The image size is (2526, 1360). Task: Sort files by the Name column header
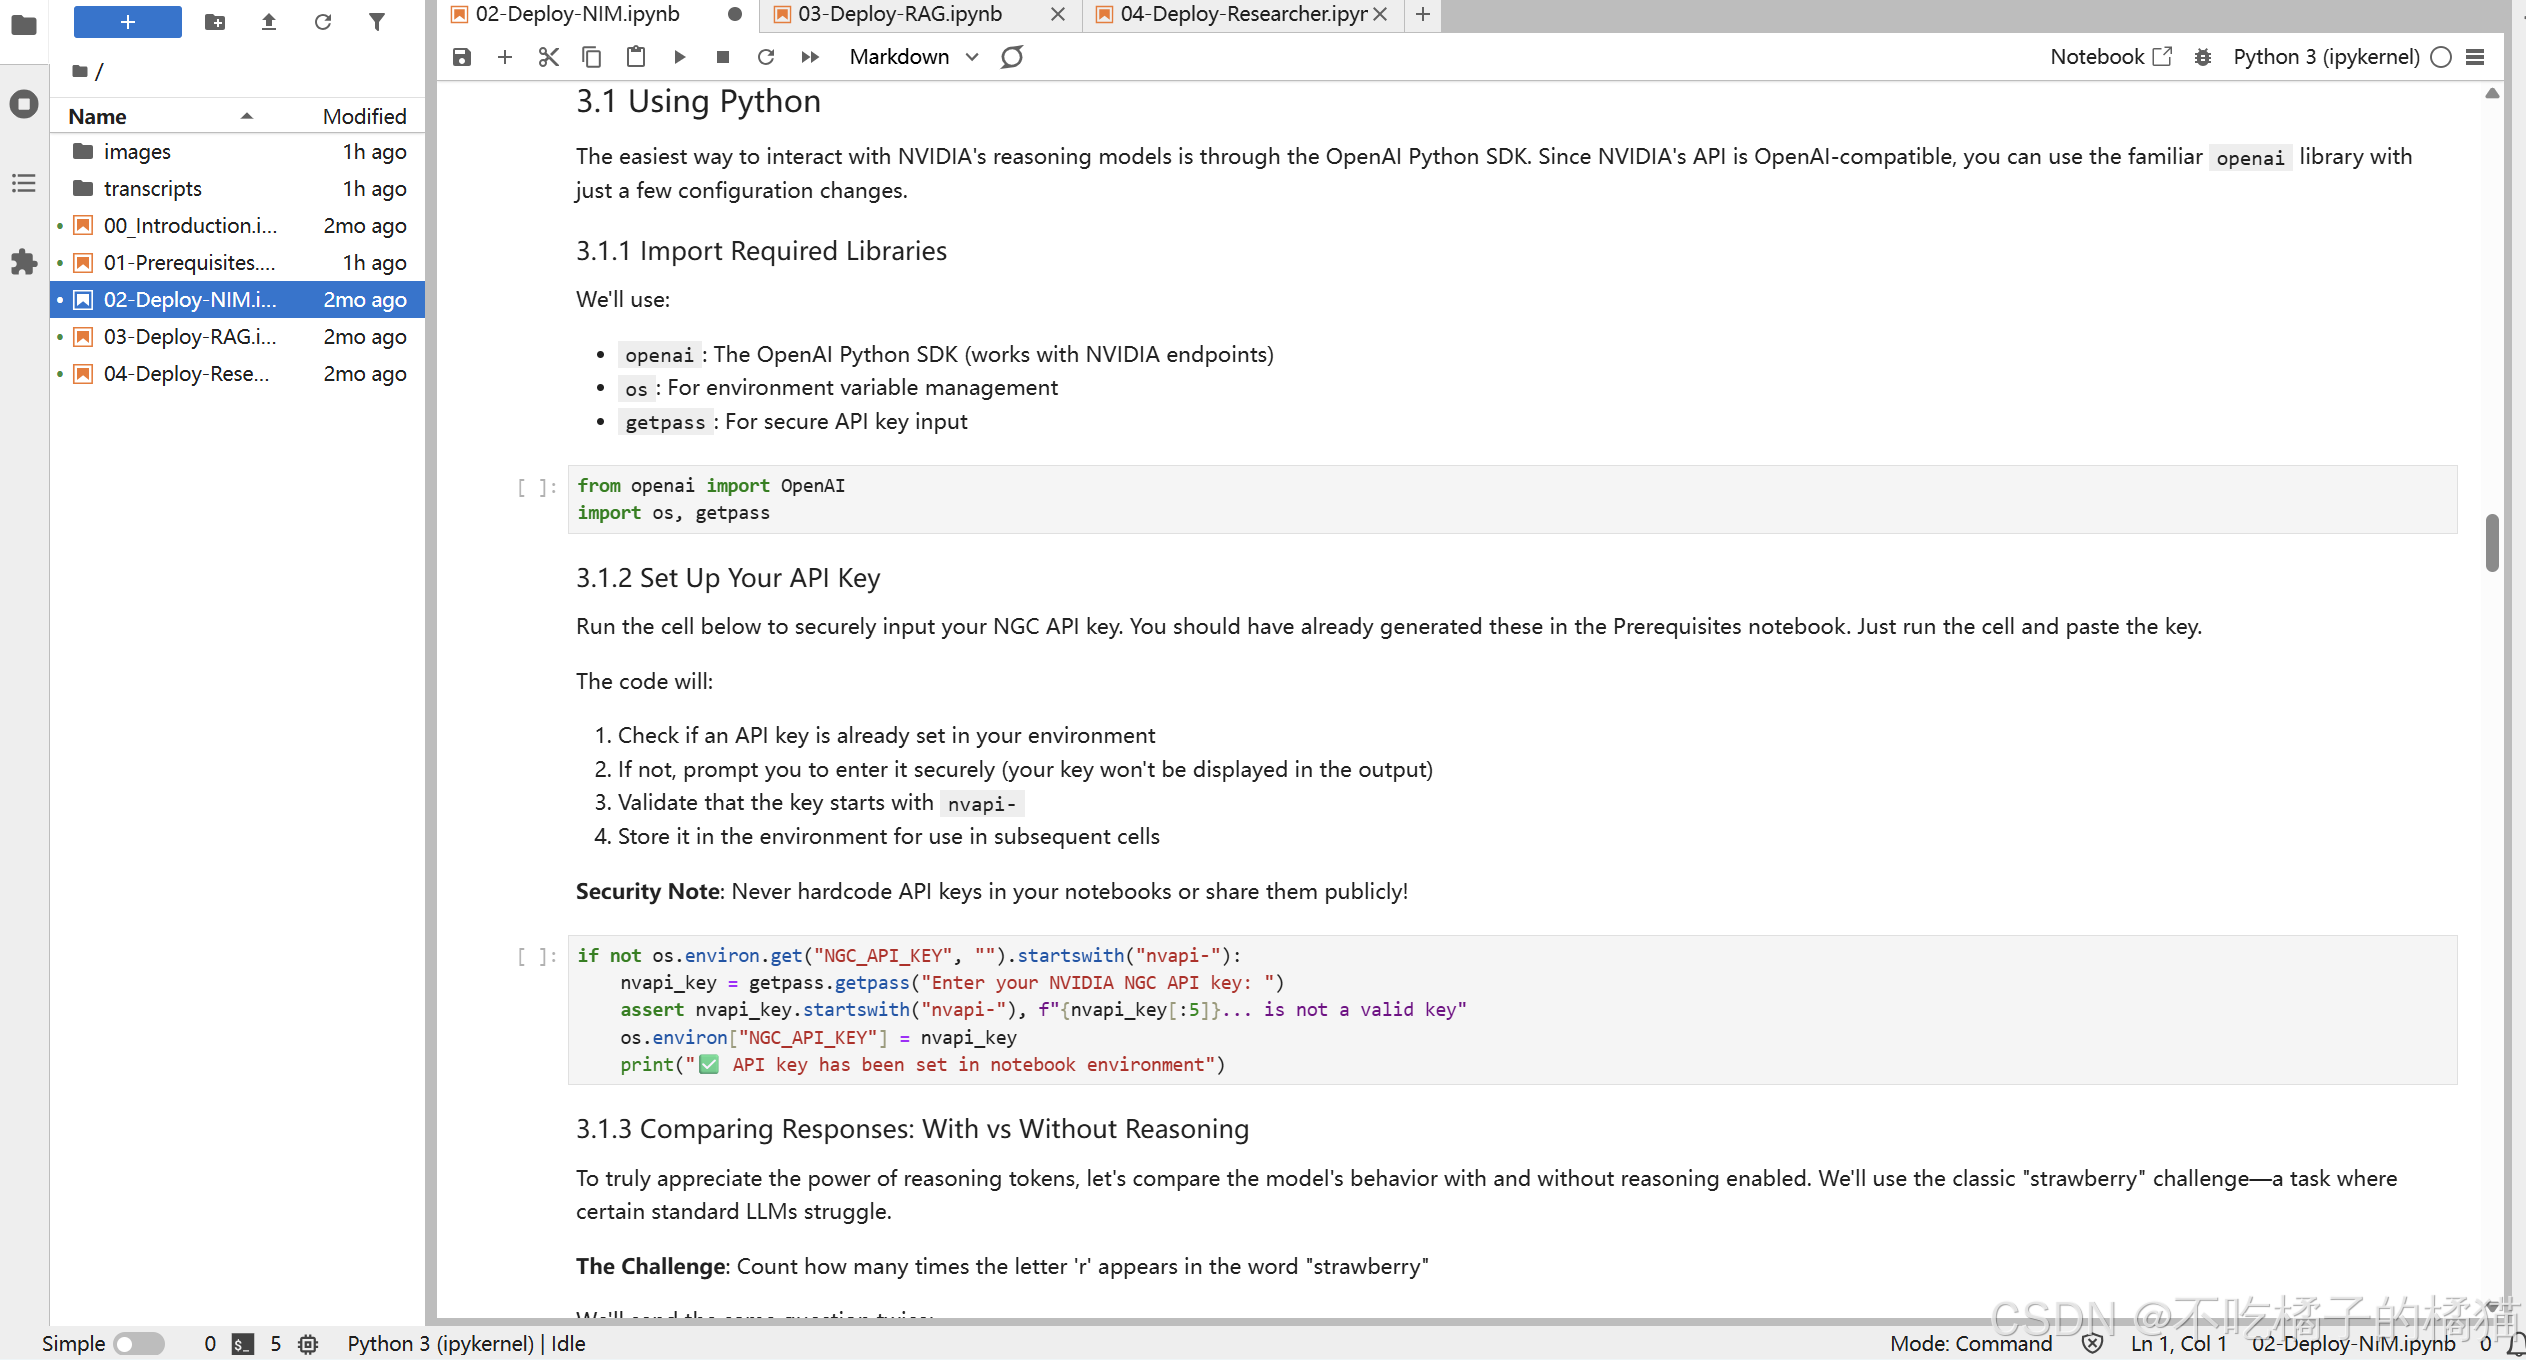pyautogui.click(x=97, y=116)
